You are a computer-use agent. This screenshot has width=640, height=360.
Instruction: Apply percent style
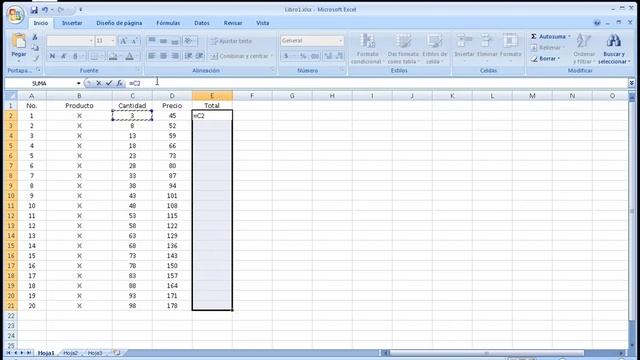[x=303, y=56]
